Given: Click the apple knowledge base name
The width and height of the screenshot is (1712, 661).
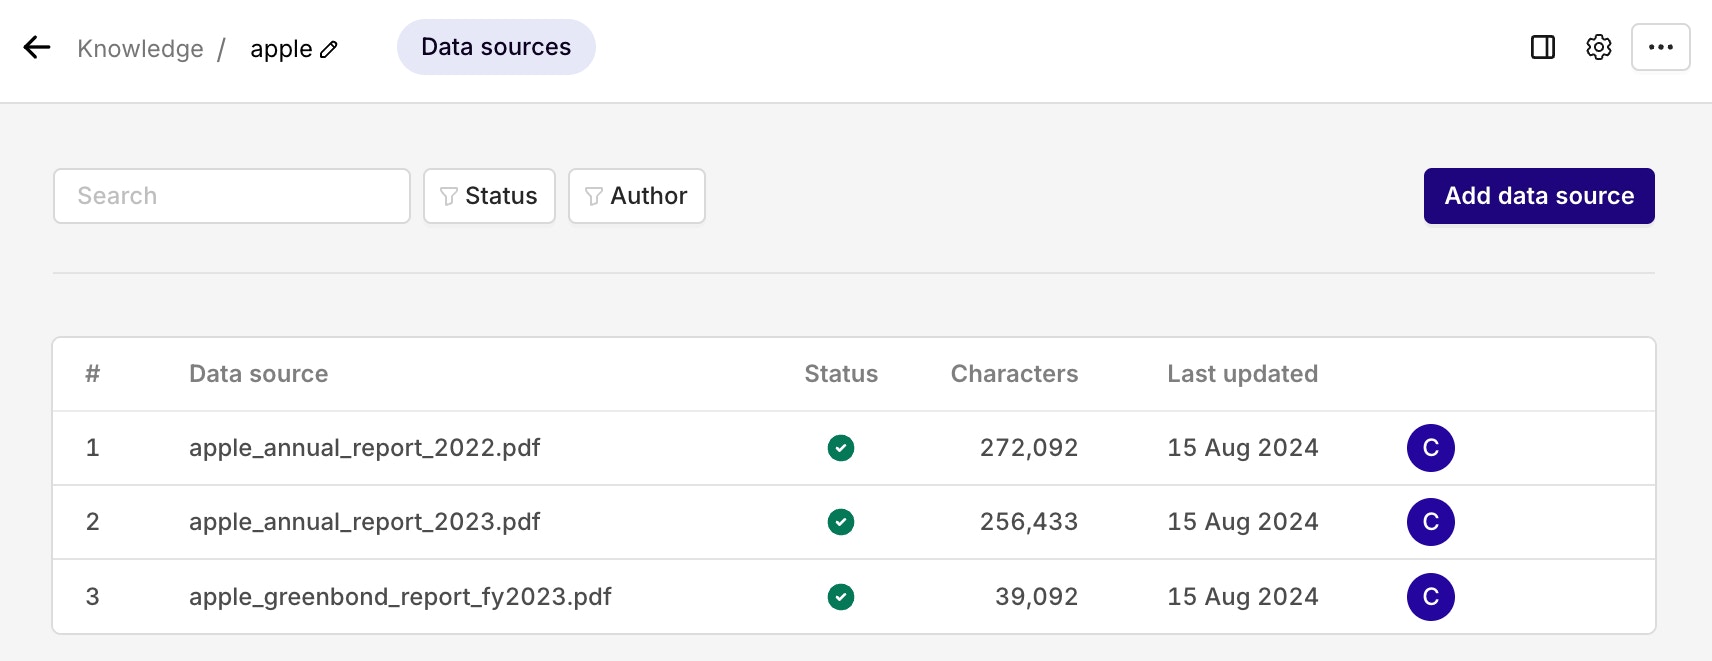Looking at the screenshot, I should tap(281, 49).
